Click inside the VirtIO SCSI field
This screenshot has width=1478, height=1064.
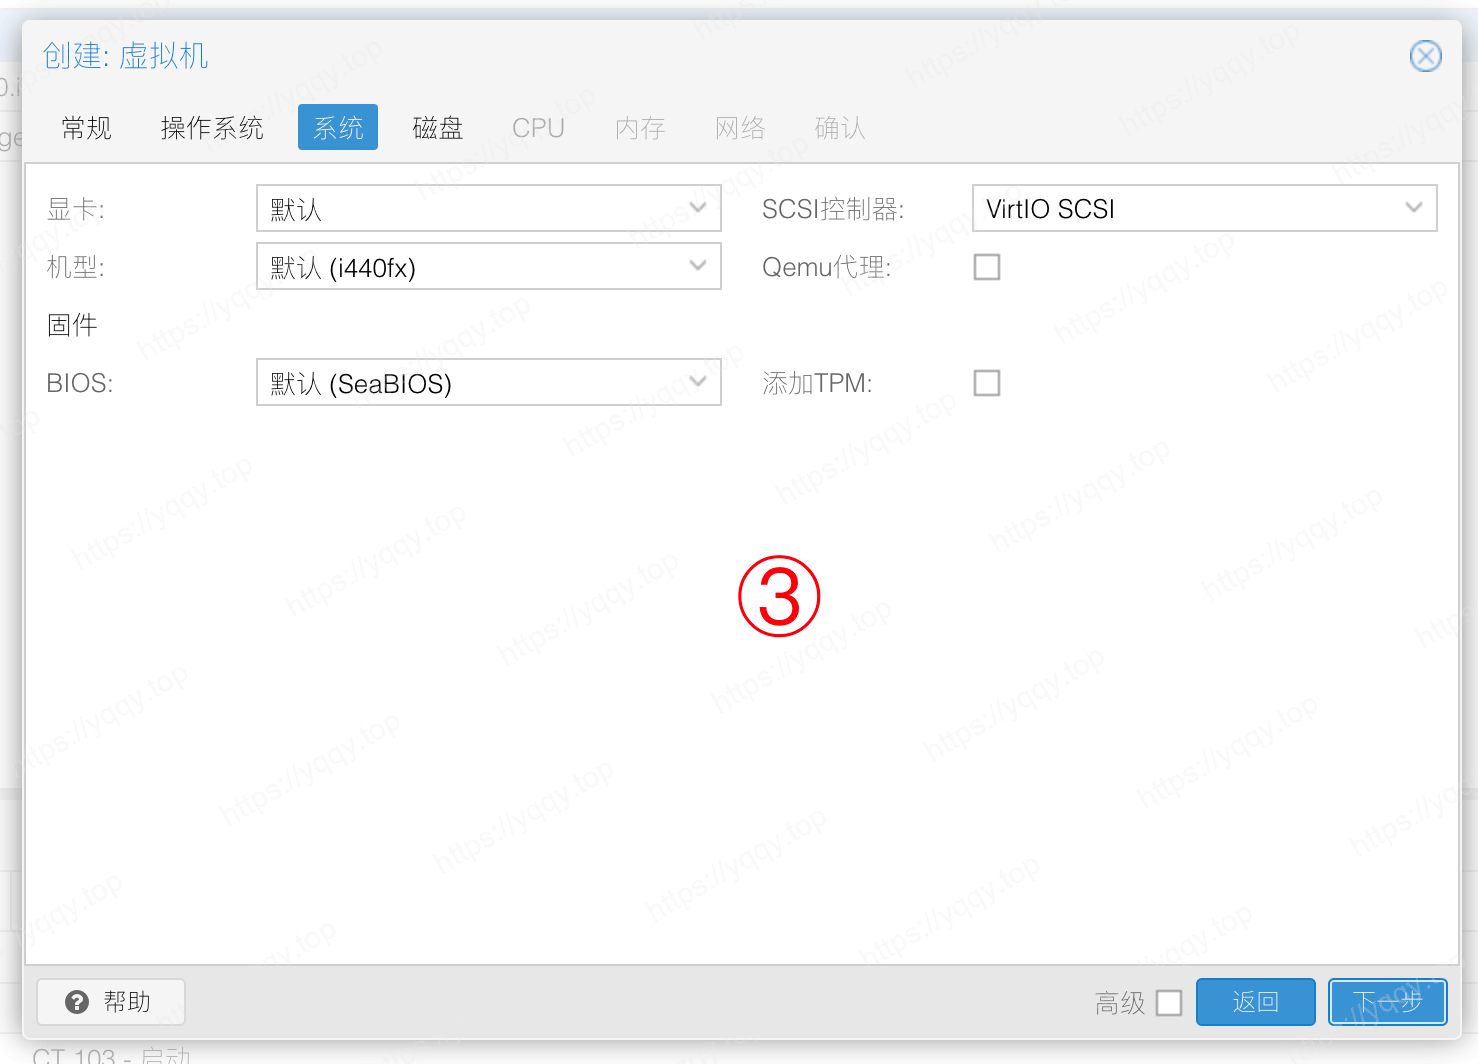[1180, 208]
